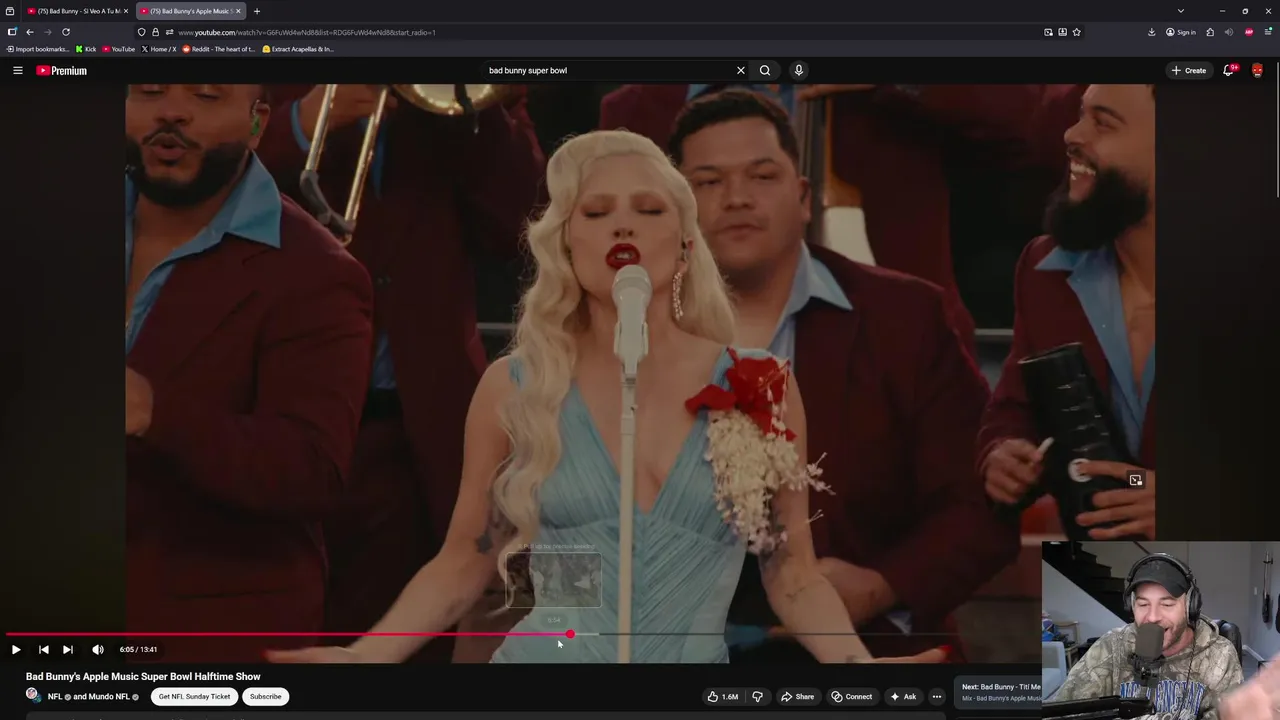Viewport: 1280px width, 720px height.
Task: Open the Extract Acapellas bookmark
Action: point(297,49)
